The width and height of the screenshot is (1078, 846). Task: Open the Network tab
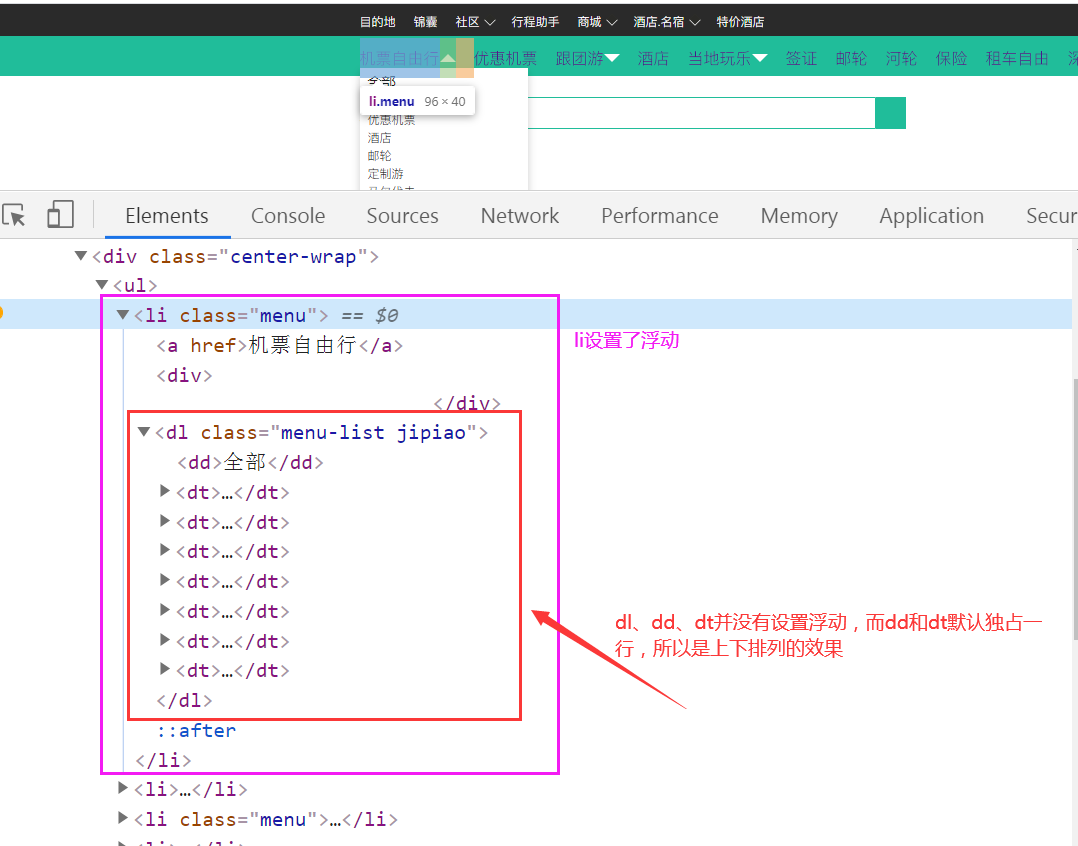pos(520,216)
